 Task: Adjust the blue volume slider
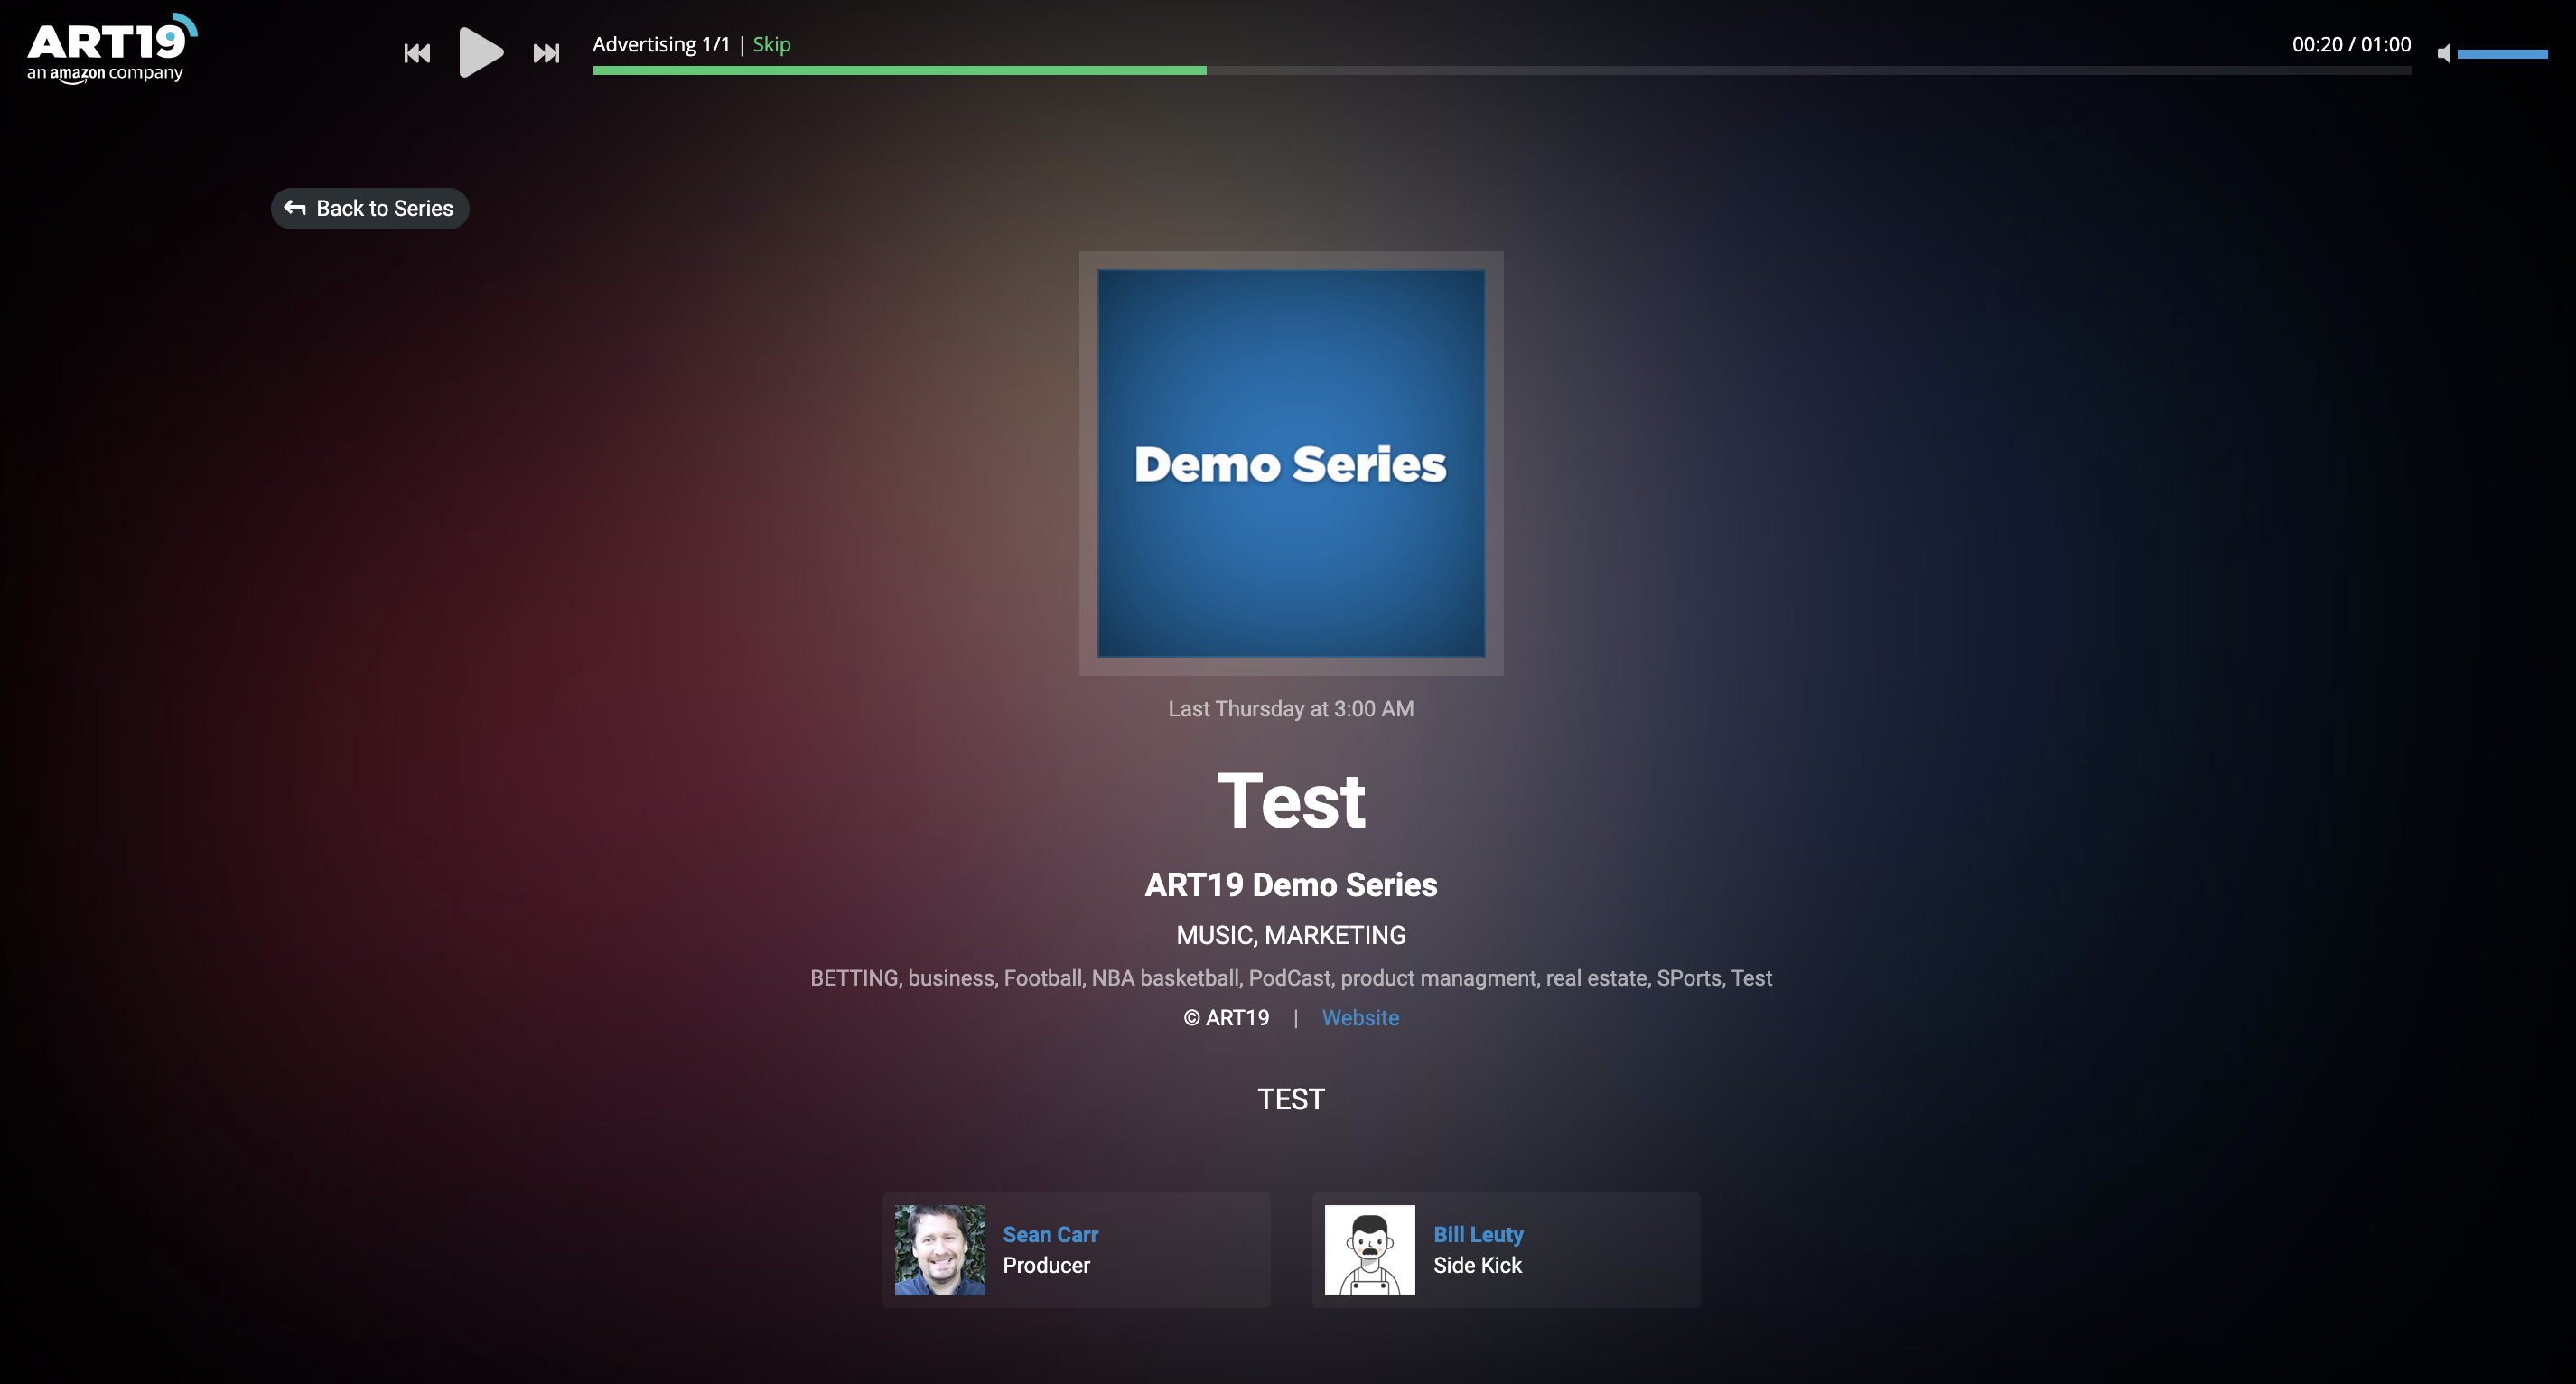[2501, 54]
